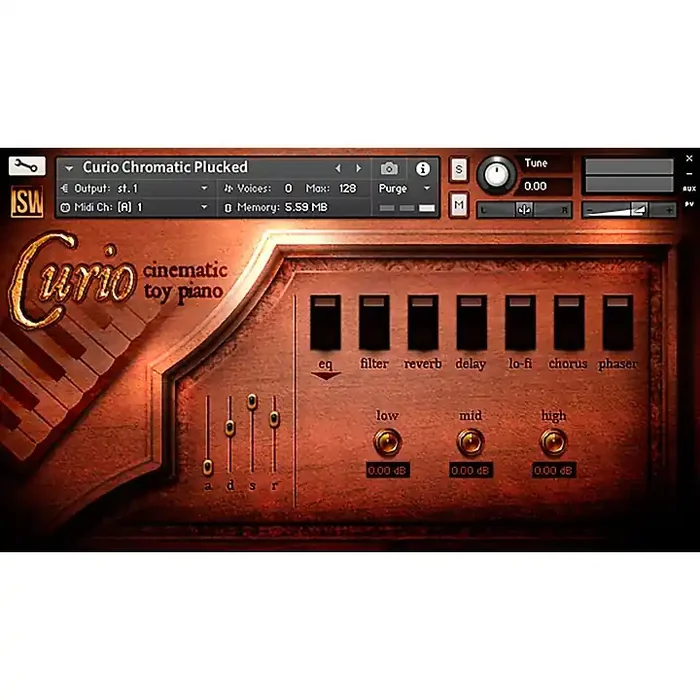
Task: Switch on the filter effect
Action: coord(374,322)
